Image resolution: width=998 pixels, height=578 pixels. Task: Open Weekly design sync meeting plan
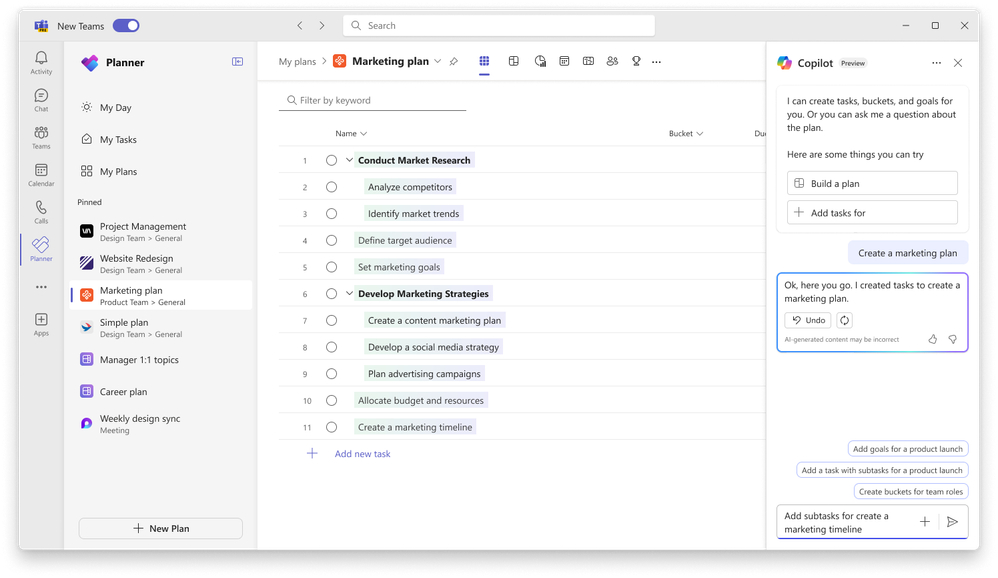coord(160,424)
